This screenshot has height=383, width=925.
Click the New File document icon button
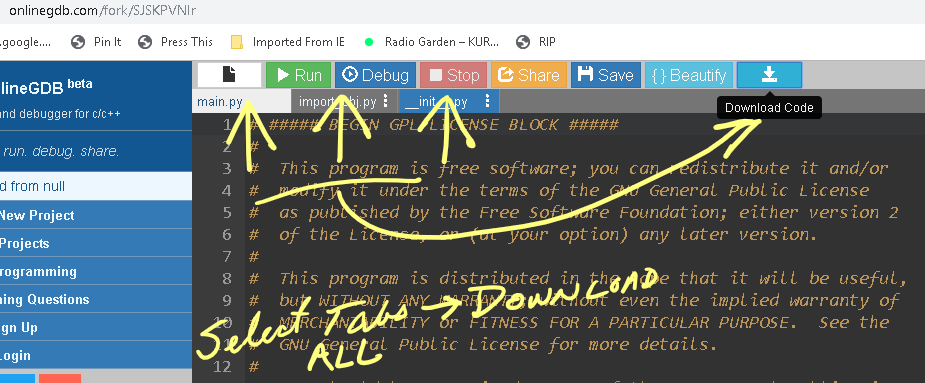[229, 75]
